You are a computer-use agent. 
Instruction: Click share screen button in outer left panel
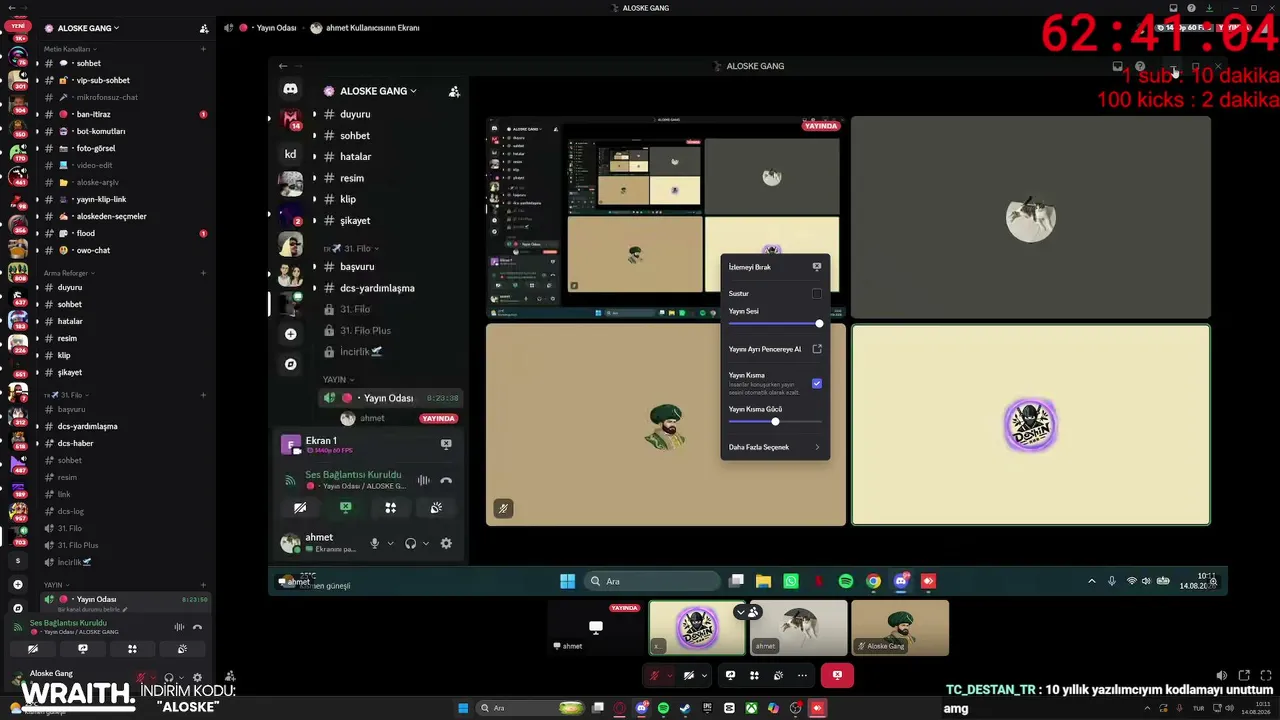click(x=83, y=649)
